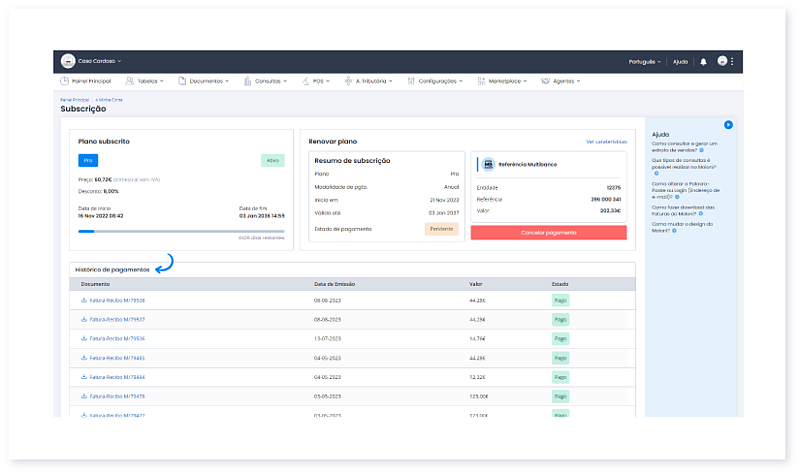Open Fatura-Recibo M/79478 link
Viewport: 800px width, 474px height.
click(117, 396)
